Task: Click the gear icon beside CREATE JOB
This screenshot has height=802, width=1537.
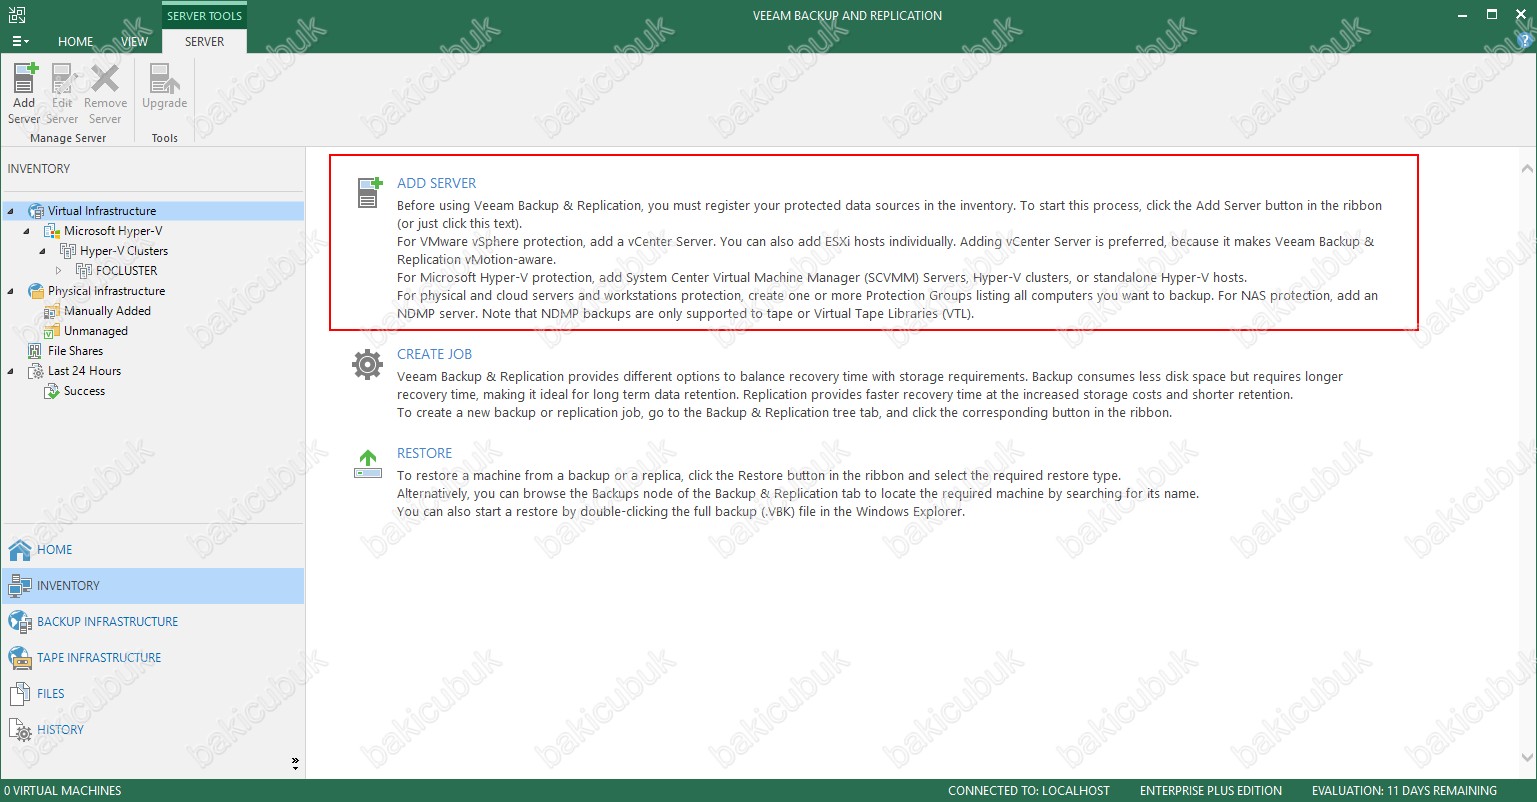Action: pos(368,364)
